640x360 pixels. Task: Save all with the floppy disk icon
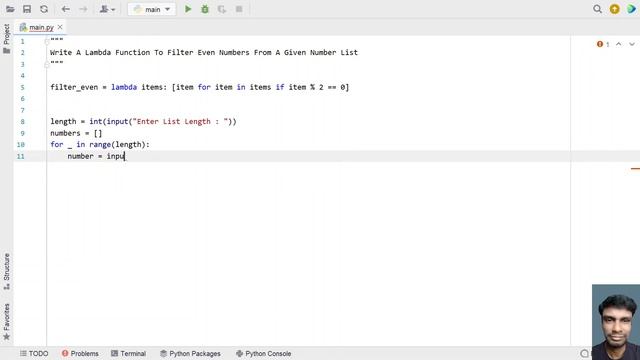click(x=27, y=9)
